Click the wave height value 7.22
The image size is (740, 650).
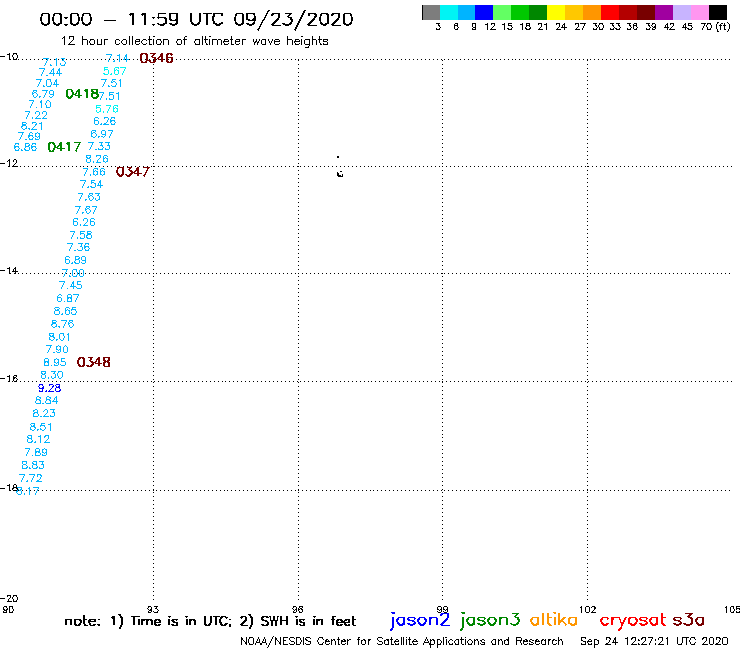tap(36, 115)
